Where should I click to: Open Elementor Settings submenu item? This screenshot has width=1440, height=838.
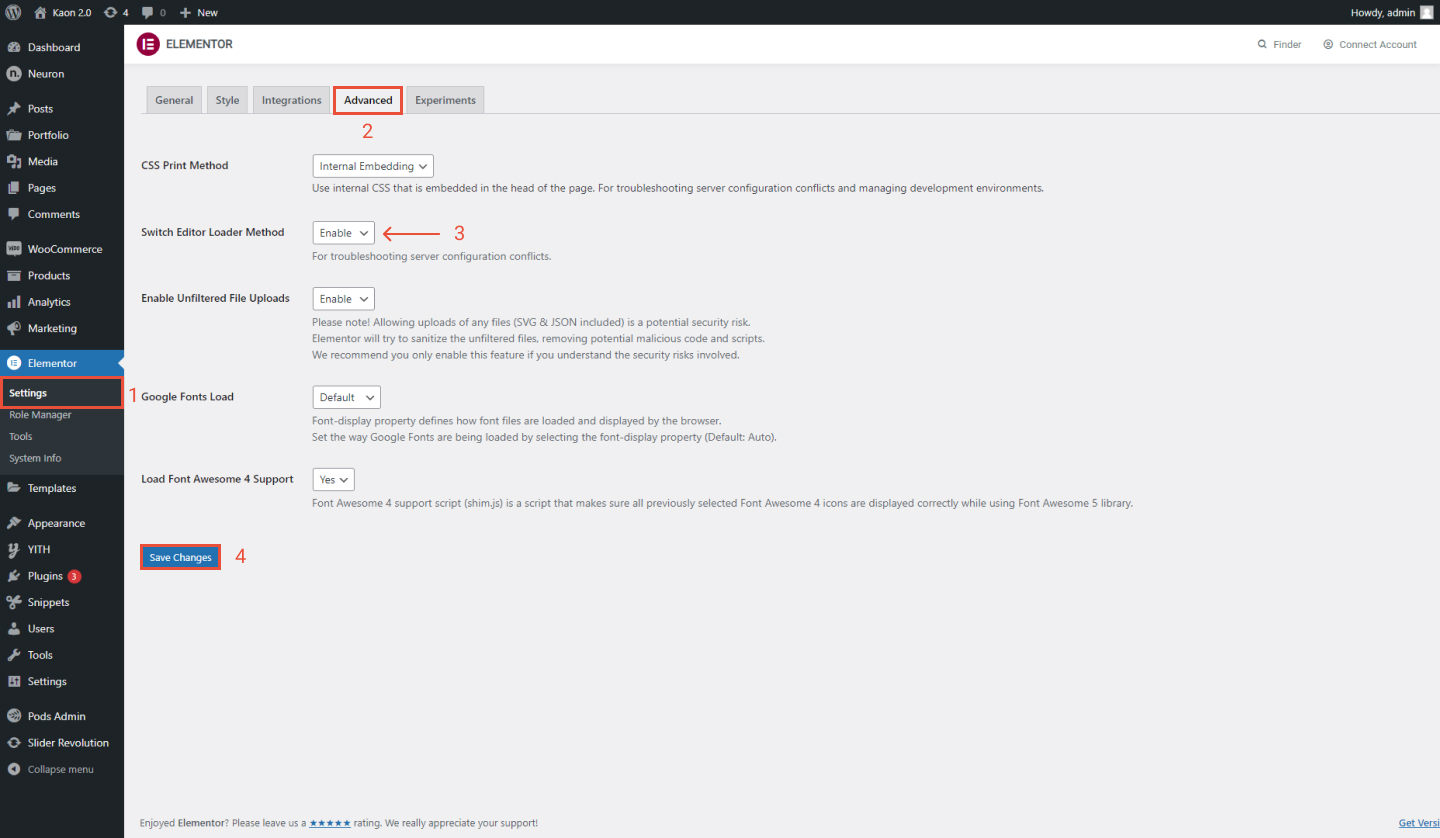62,393
